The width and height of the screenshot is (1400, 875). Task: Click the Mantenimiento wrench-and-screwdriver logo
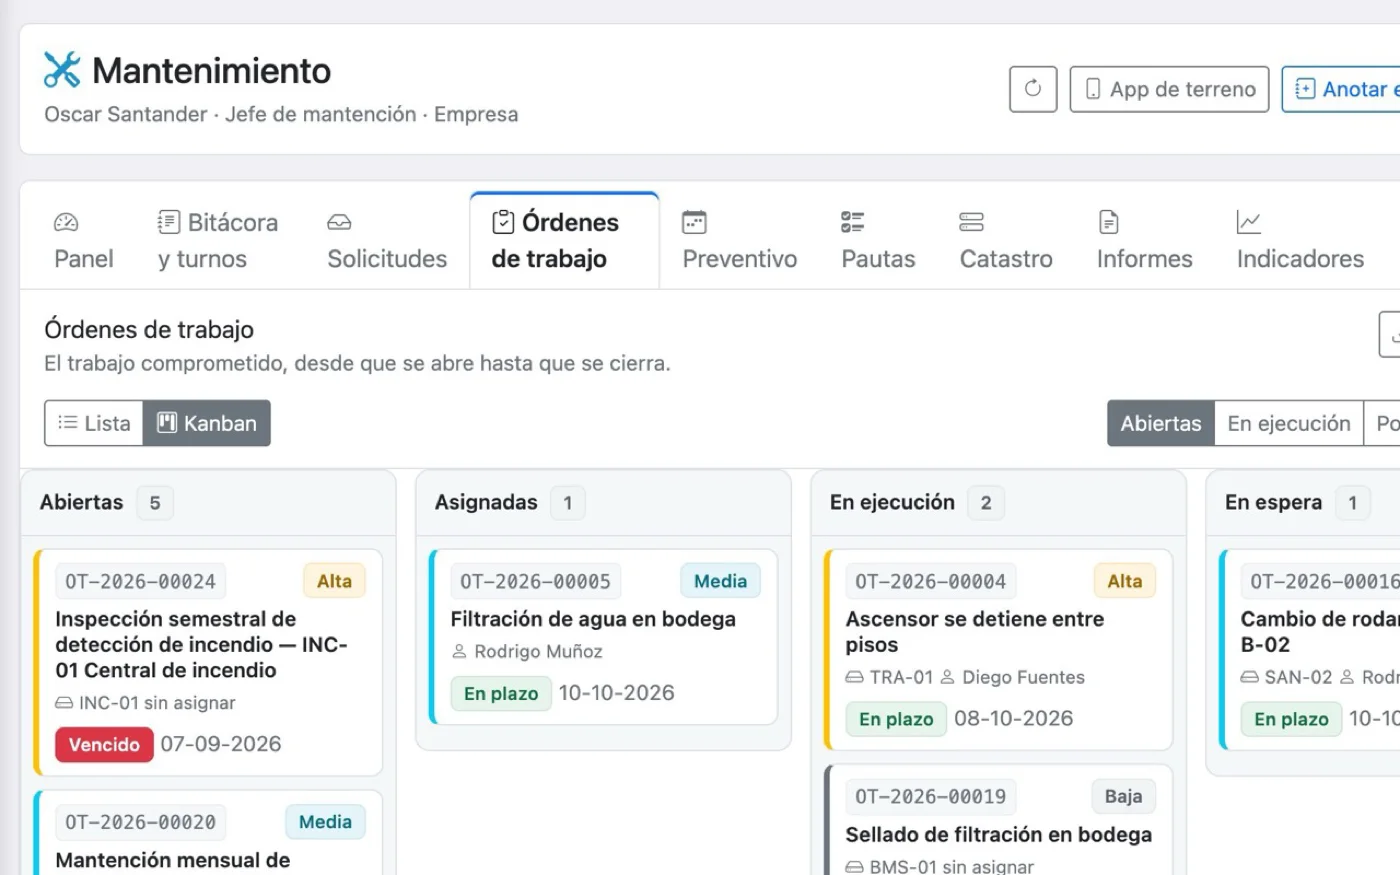click(x=62, y=70)
